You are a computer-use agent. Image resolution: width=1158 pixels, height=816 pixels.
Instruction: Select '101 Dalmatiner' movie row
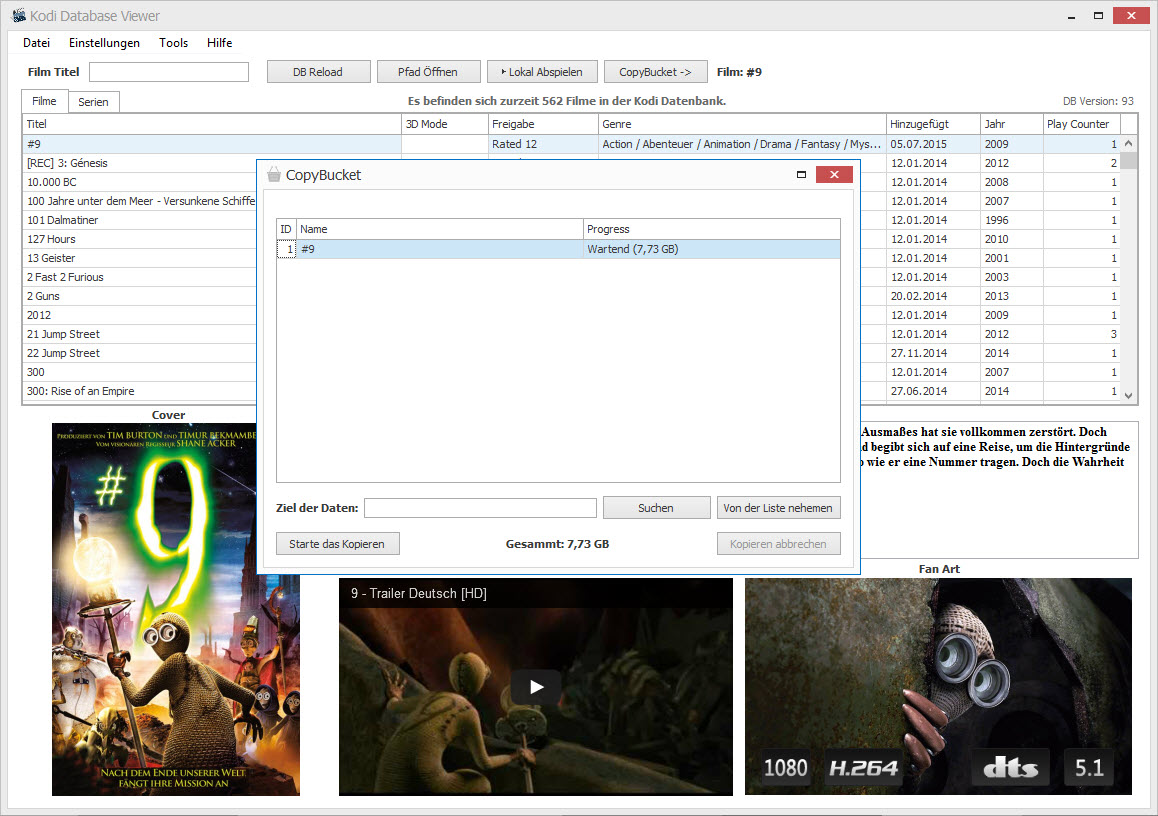pos(140,220)
